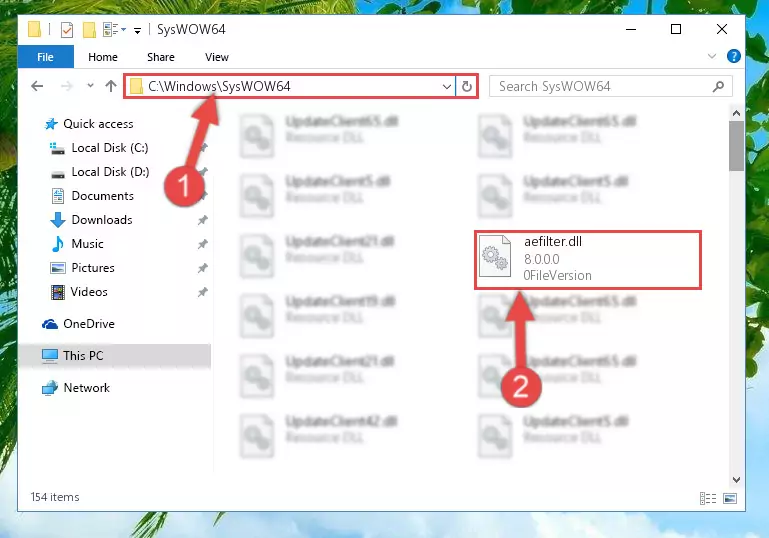Click the folder icon in the address bar
769x538 pixels.
[136, 86]
